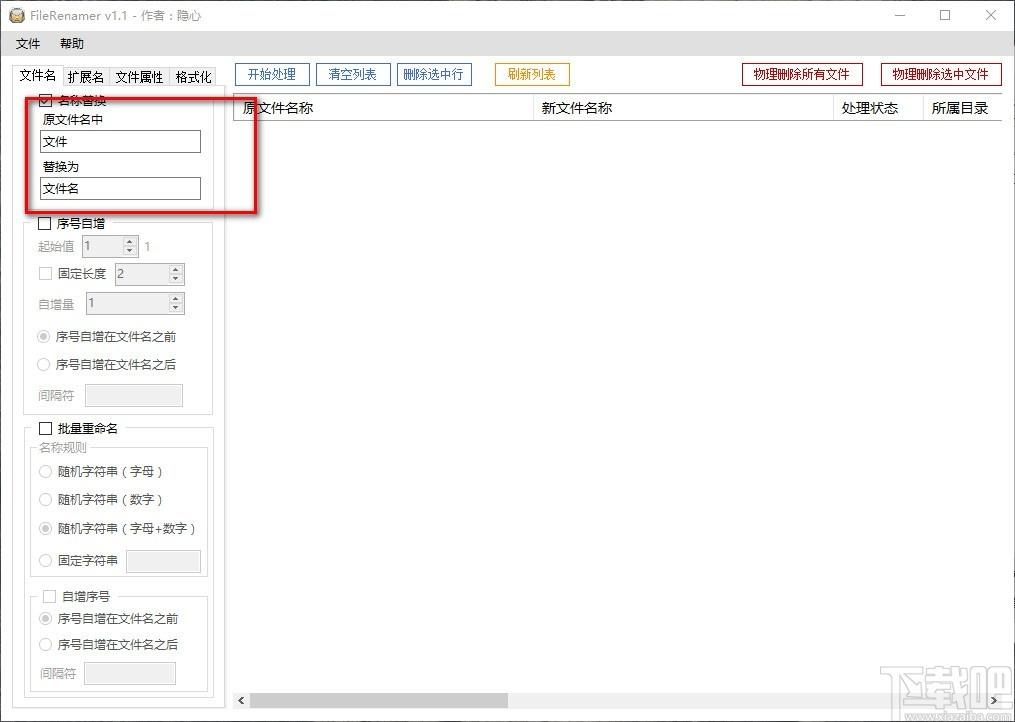Switch to the 文件名 tab
This screenshot has width=1015, height=722.
(38, 75)
